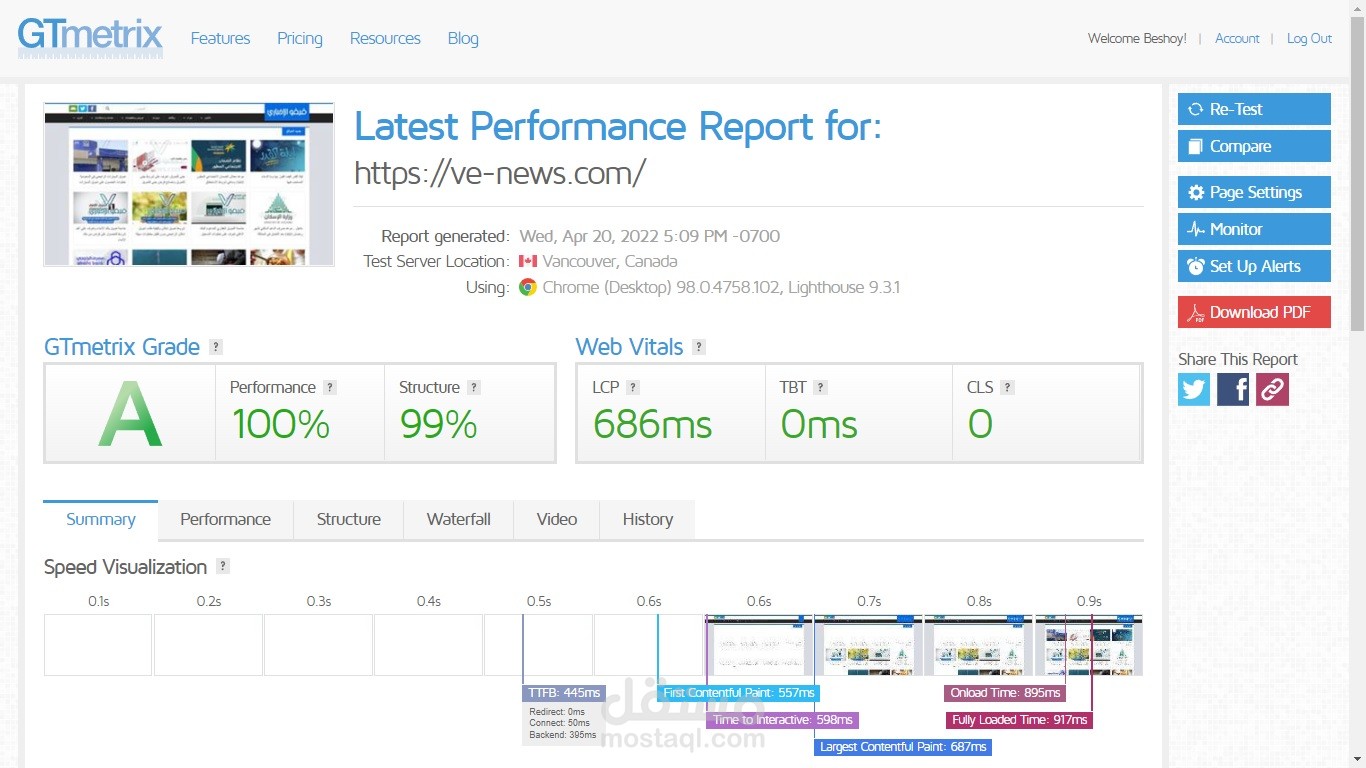1366x768 pixels.
Task: Click Largest Contentful Paint: 687ms marker
Action: (903, 747)
